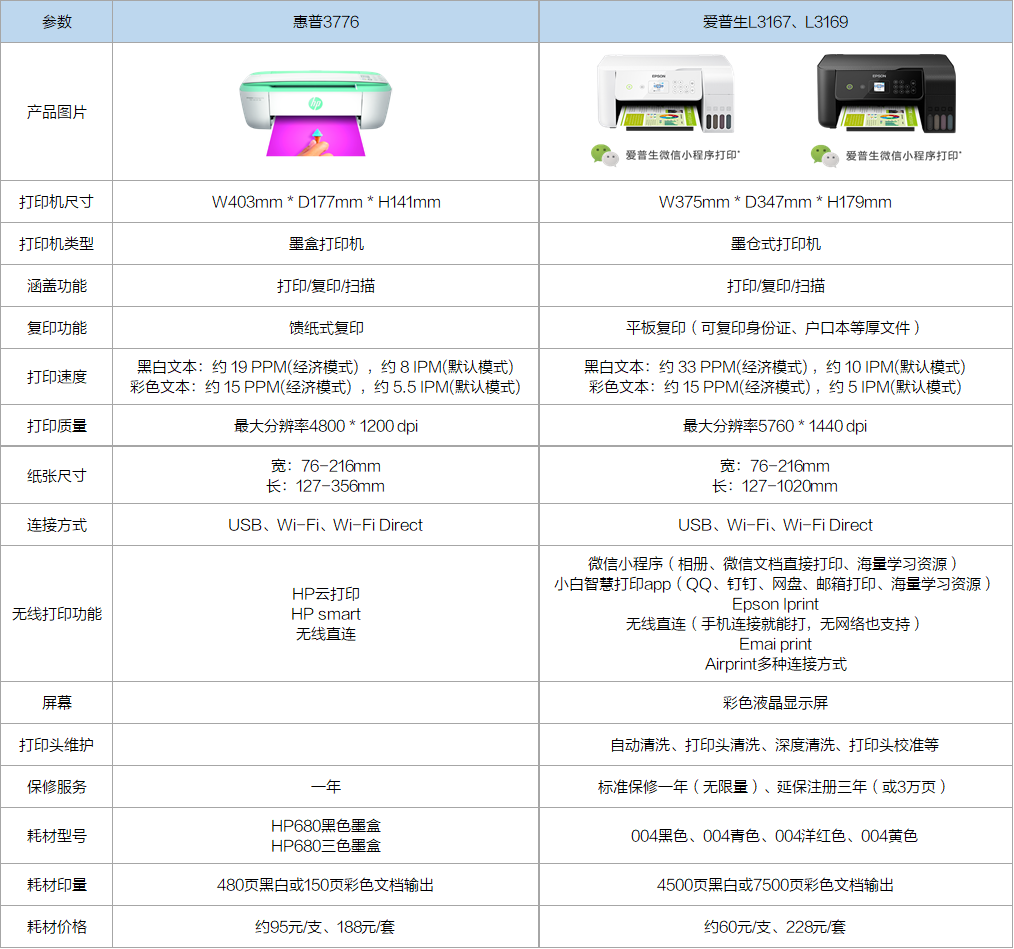Click the row label '耗材价格'
Screen dimensions: 1014x949
[x=56, y=926]
